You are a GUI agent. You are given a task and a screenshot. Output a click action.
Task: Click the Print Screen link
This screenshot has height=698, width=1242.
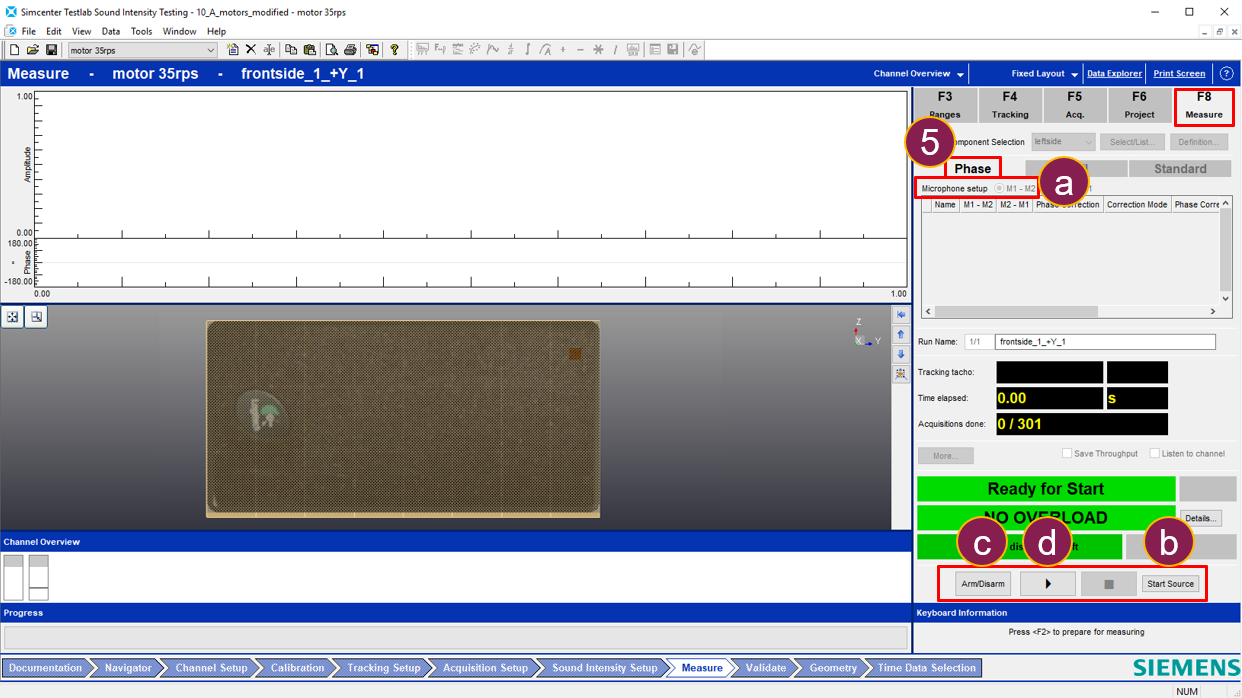[1179, 74]
